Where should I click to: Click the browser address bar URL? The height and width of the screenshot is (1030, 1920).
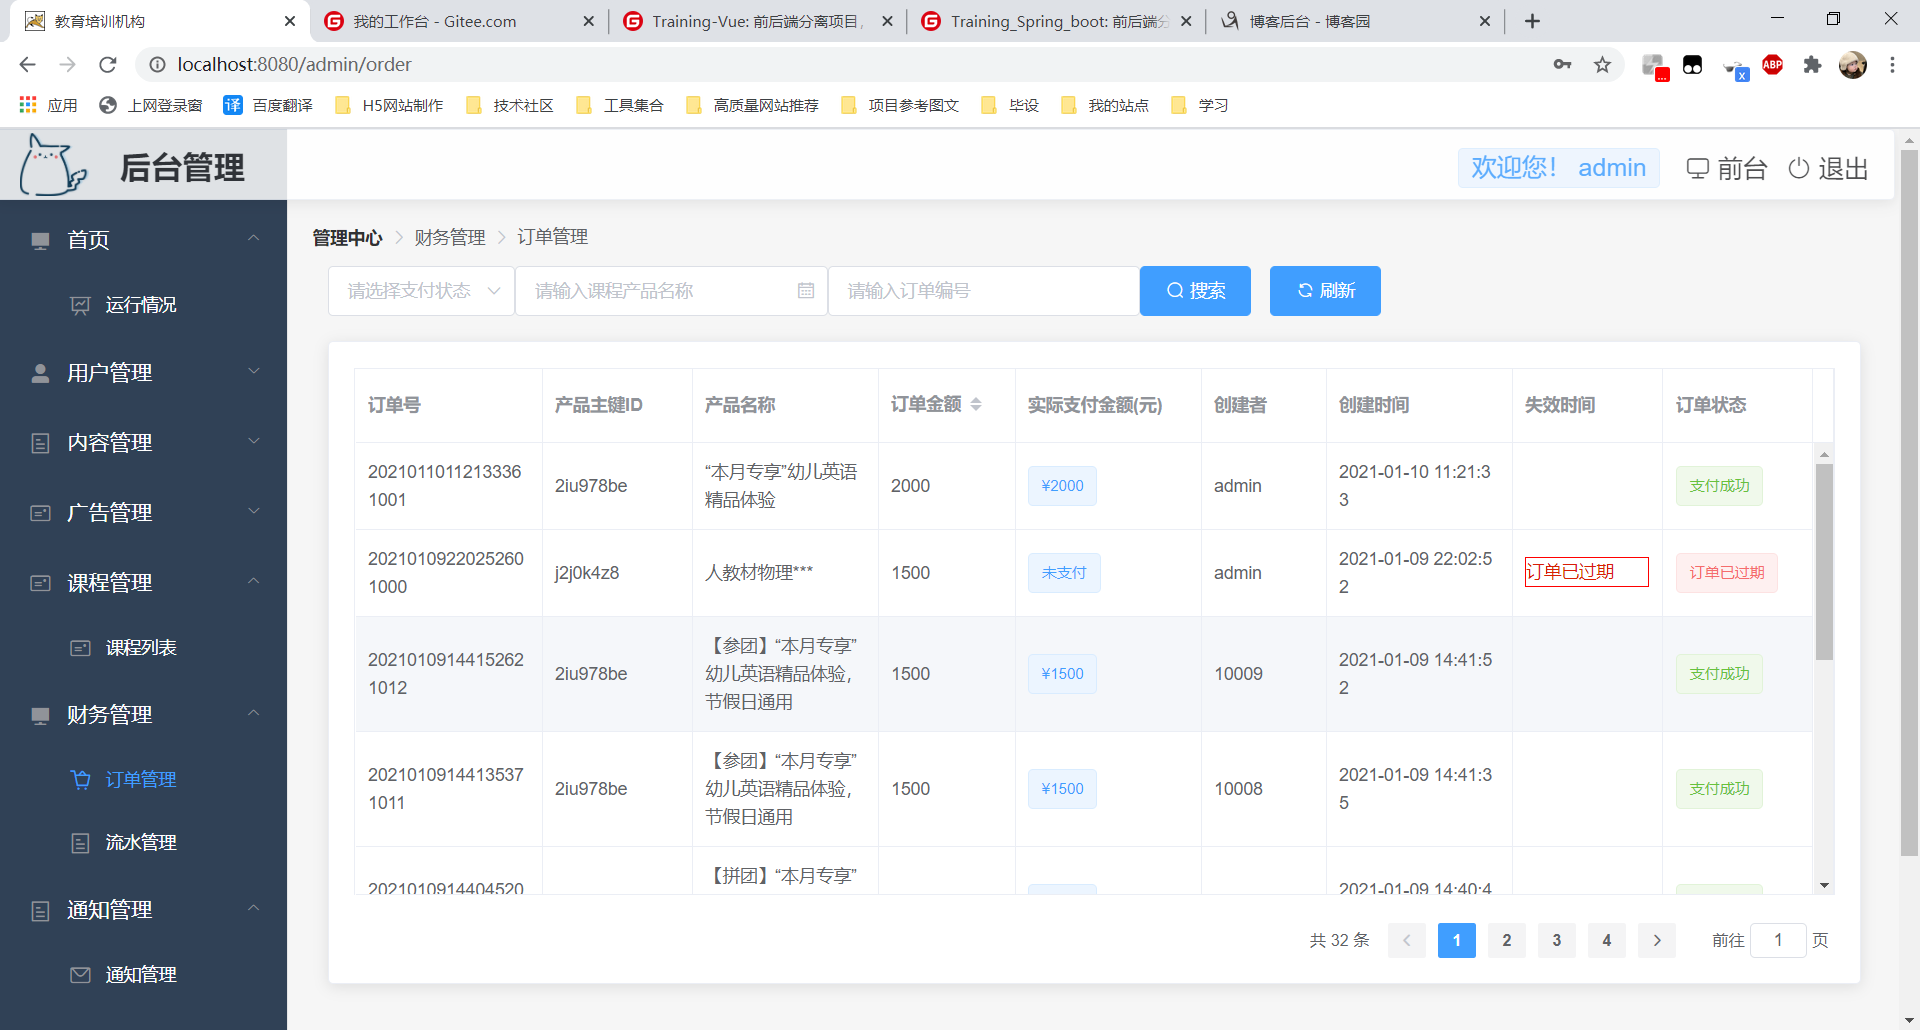294,65
